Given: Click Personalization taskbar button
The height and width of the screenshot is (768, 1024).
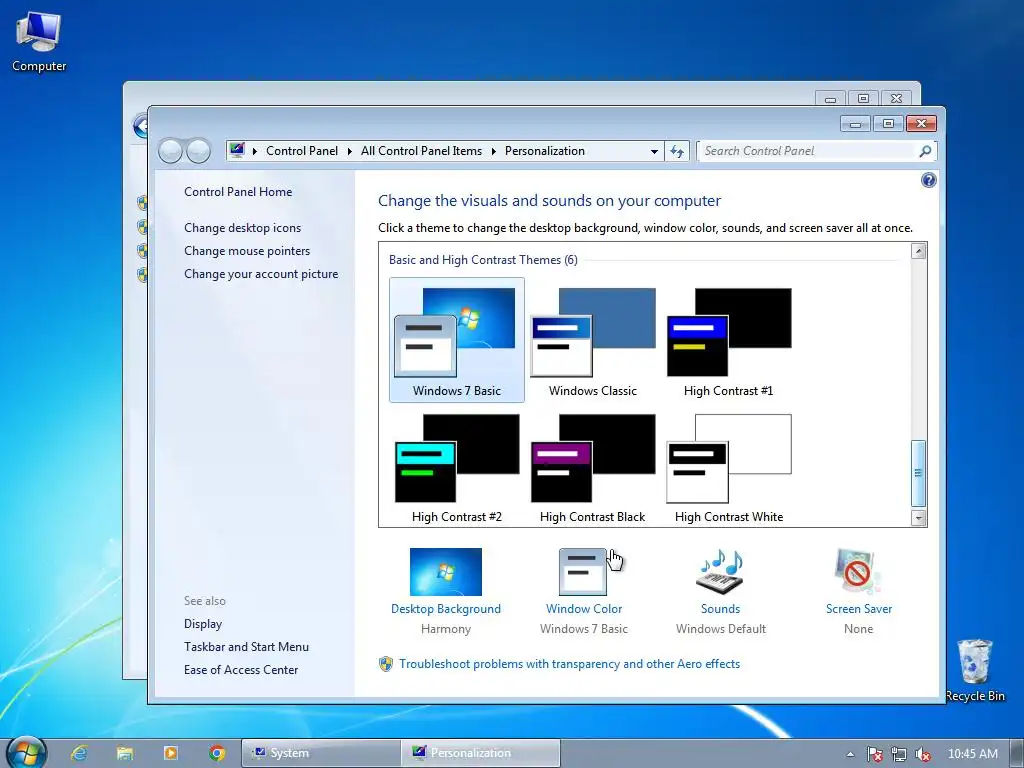Looking at the screenshot, I should 481,753.
